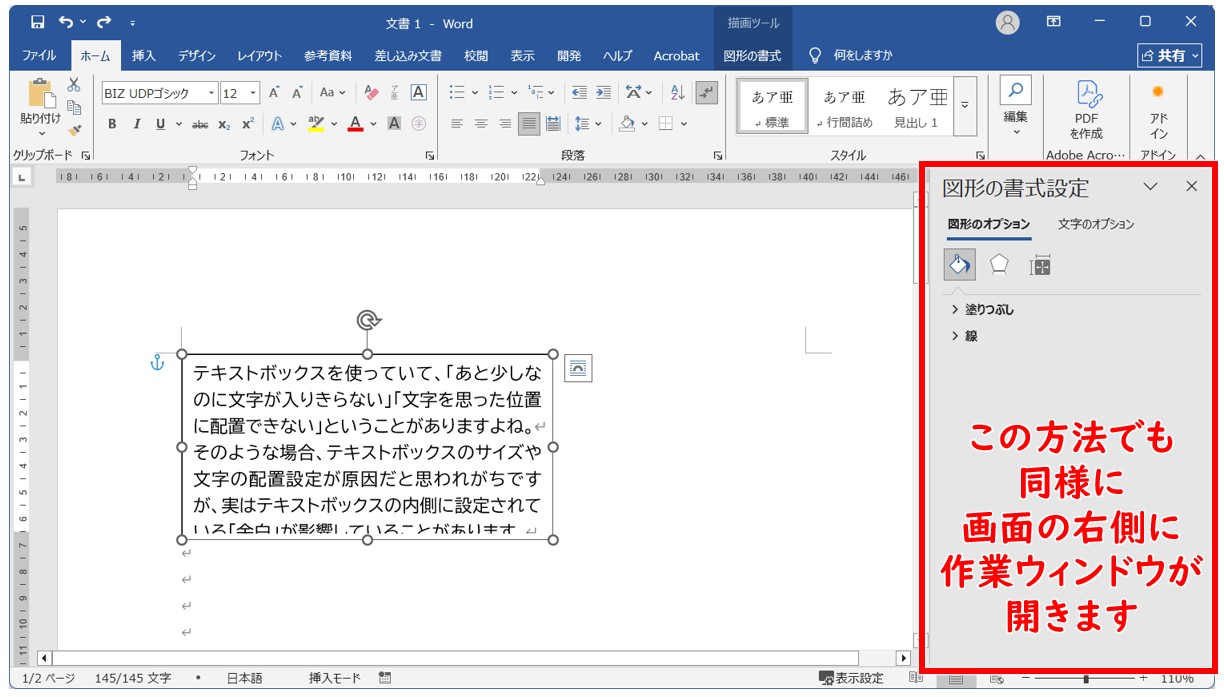Screen dimensions: 1224x697
Task: Open layout options icon beside text box
Action: (x=578, y=368)
